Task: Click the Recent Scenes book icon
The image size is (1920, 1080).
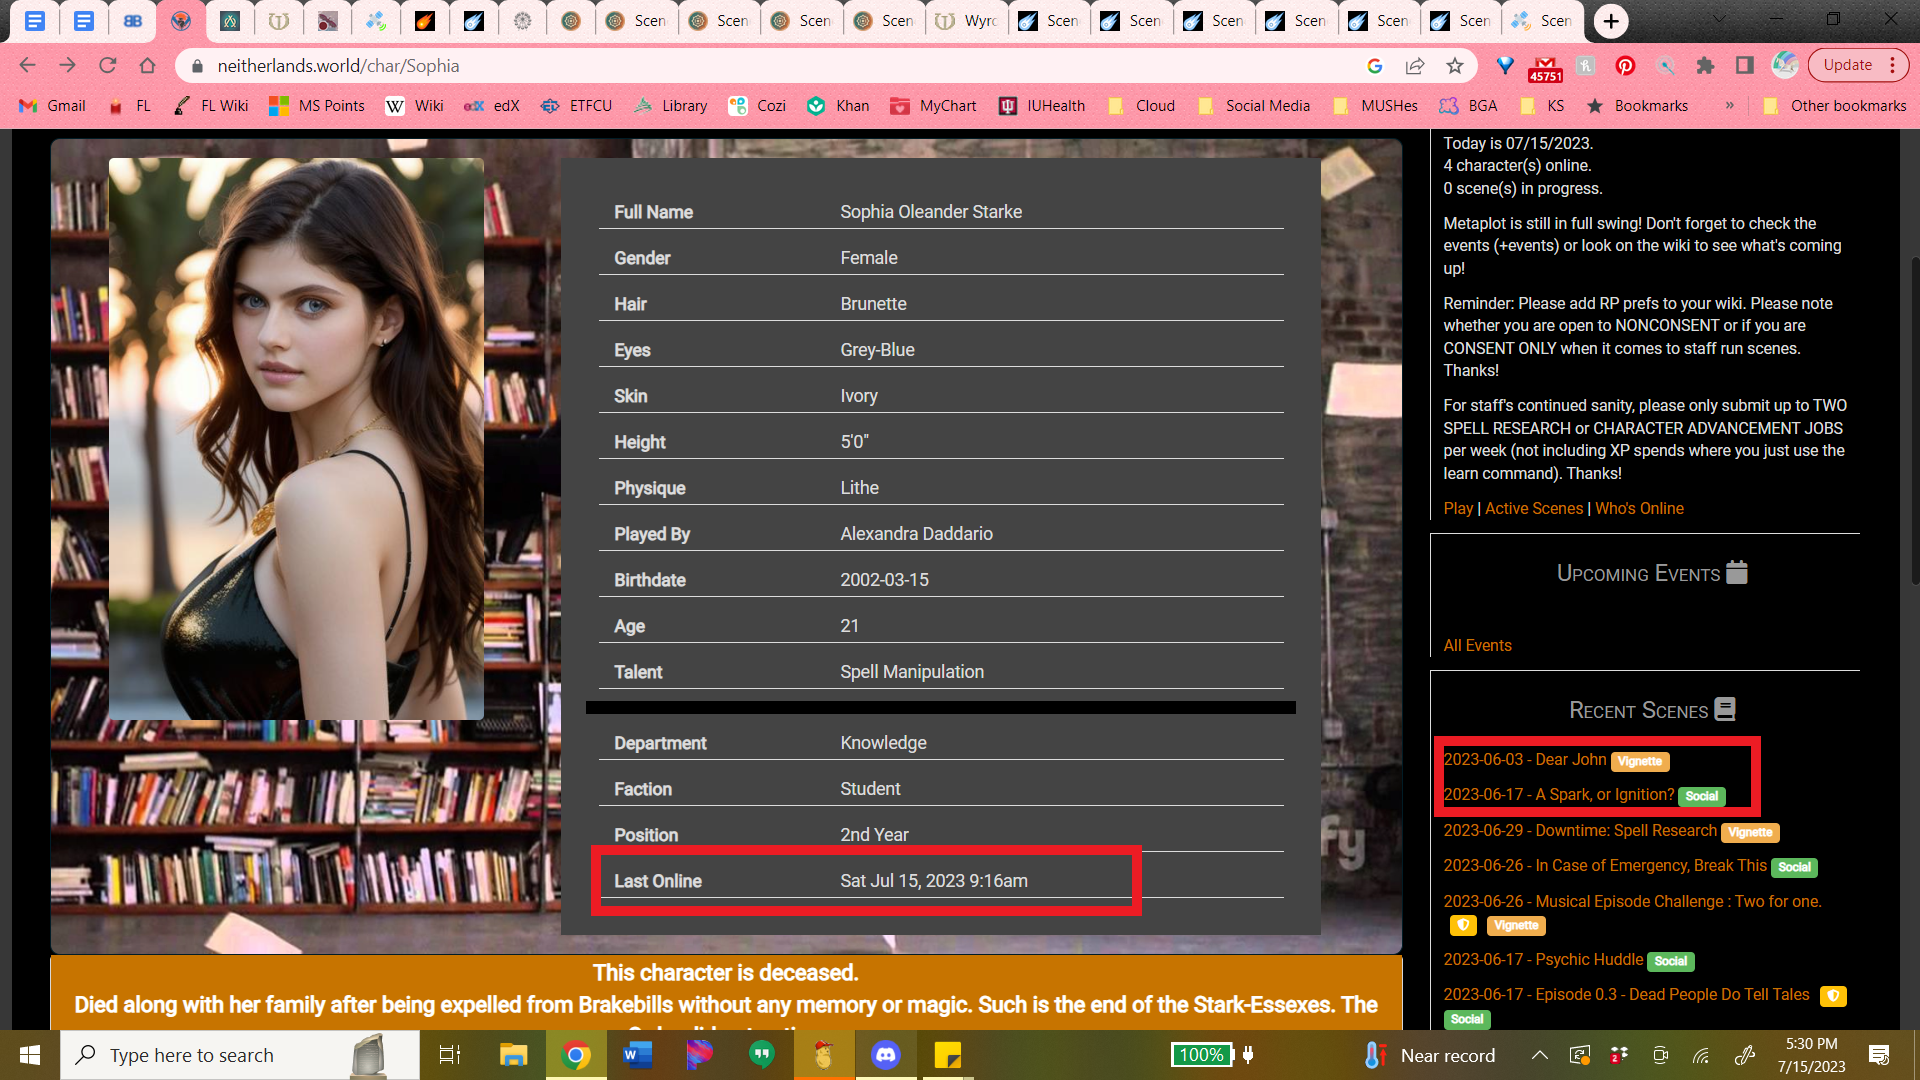Action: (1725, 709)
